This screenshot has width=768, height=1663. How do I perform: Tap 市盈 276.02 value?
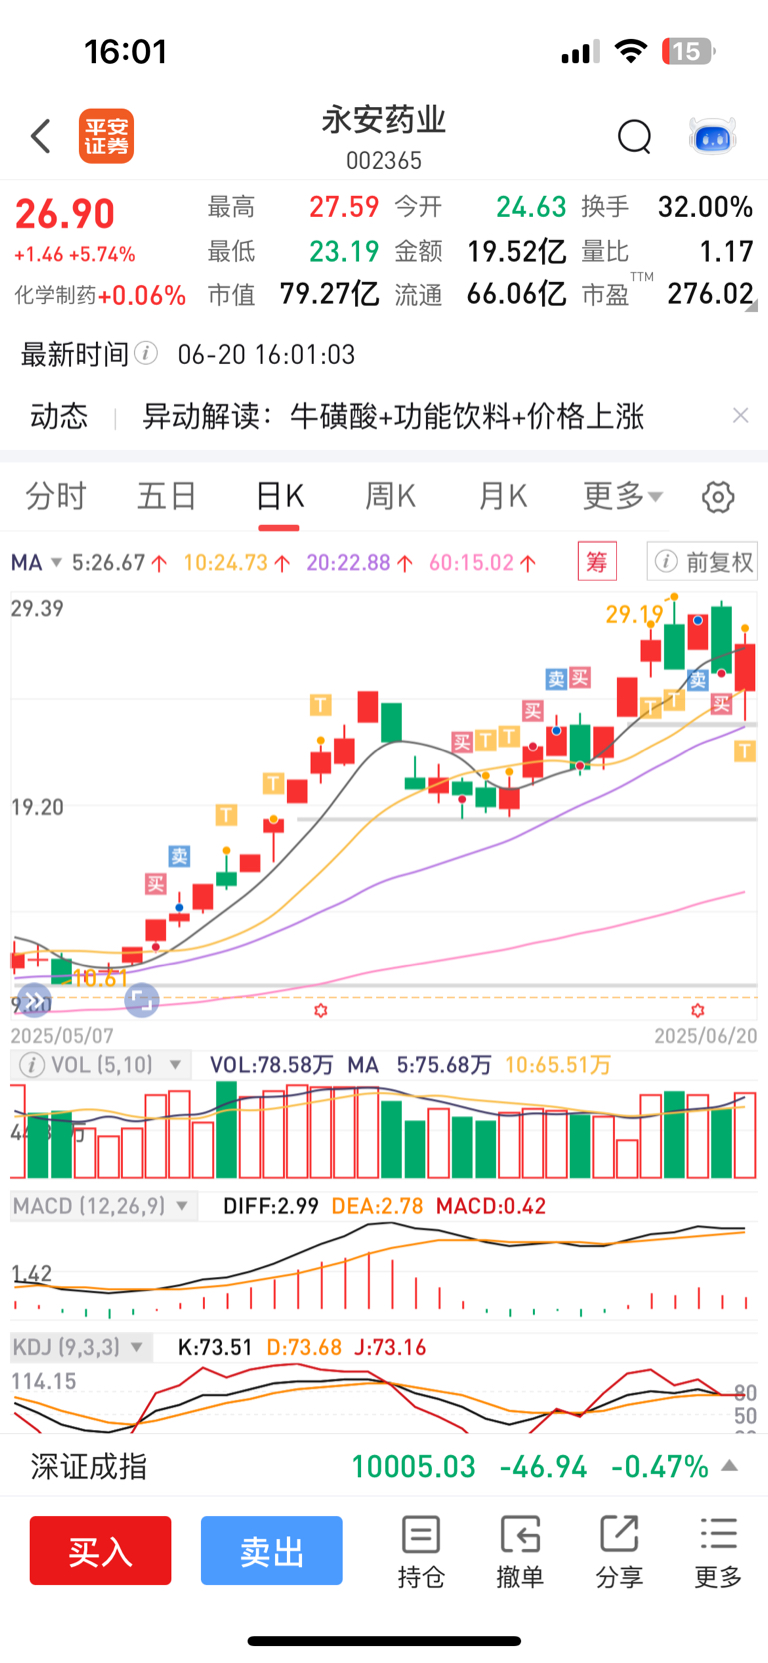710,294
